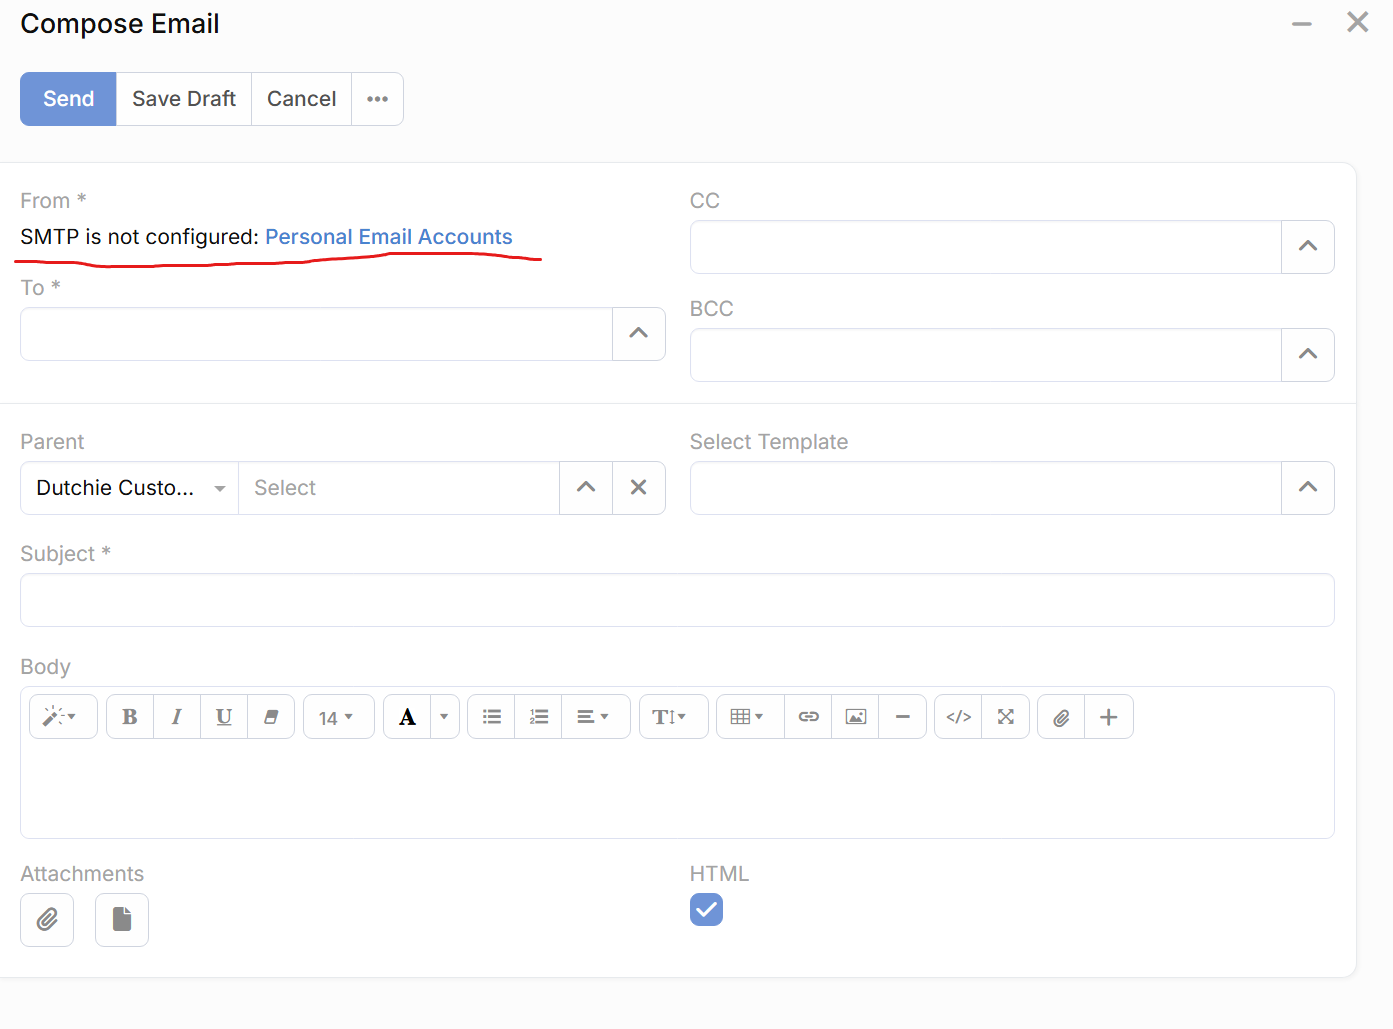Uncheck the HTML checkbox
The width and height of the screenshot is (1393, 1029).
[x=706, y=910]
